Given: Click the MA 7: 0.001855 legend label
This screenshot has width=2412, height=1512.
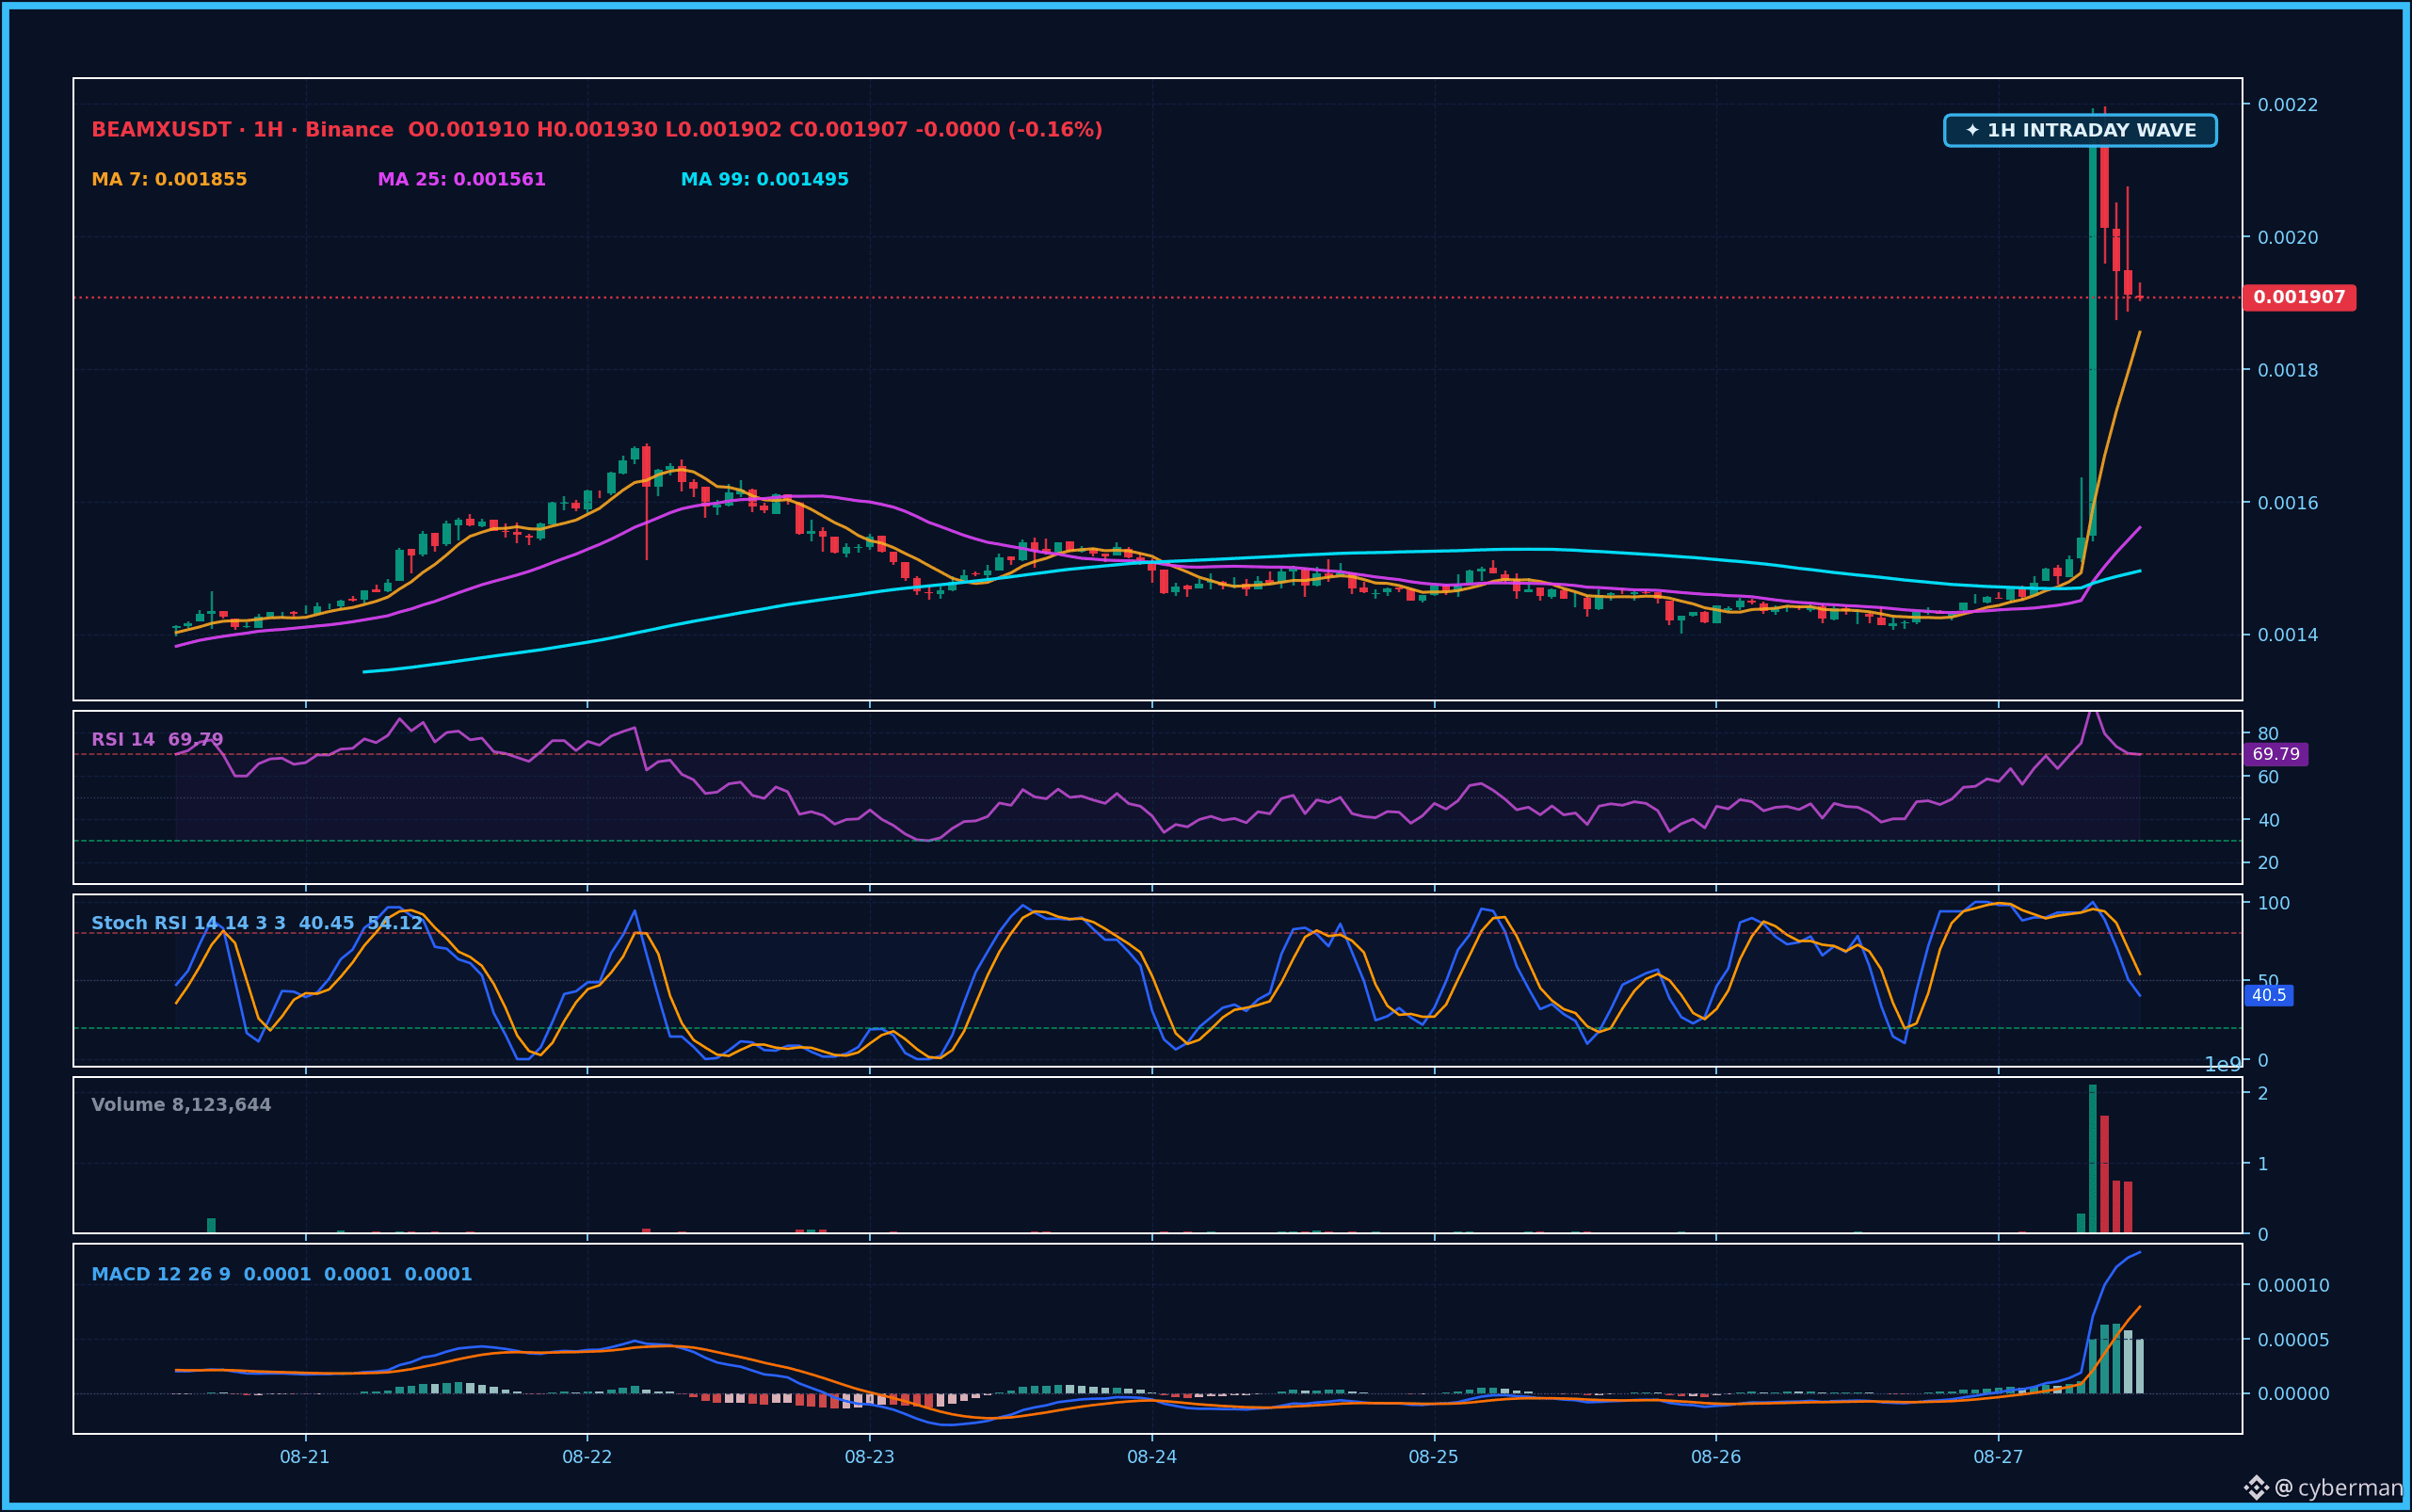Looking at the screenshot, I should (169, 179).
